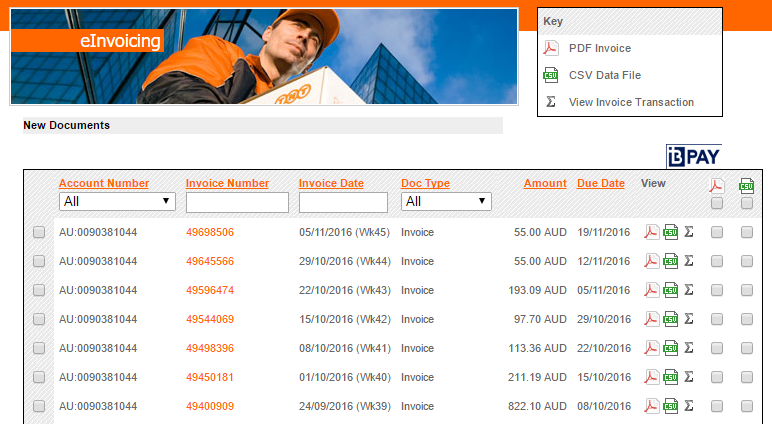Sort by Invoice Date column
This screenshot has height=424, width=772.
tap(331, 183)
